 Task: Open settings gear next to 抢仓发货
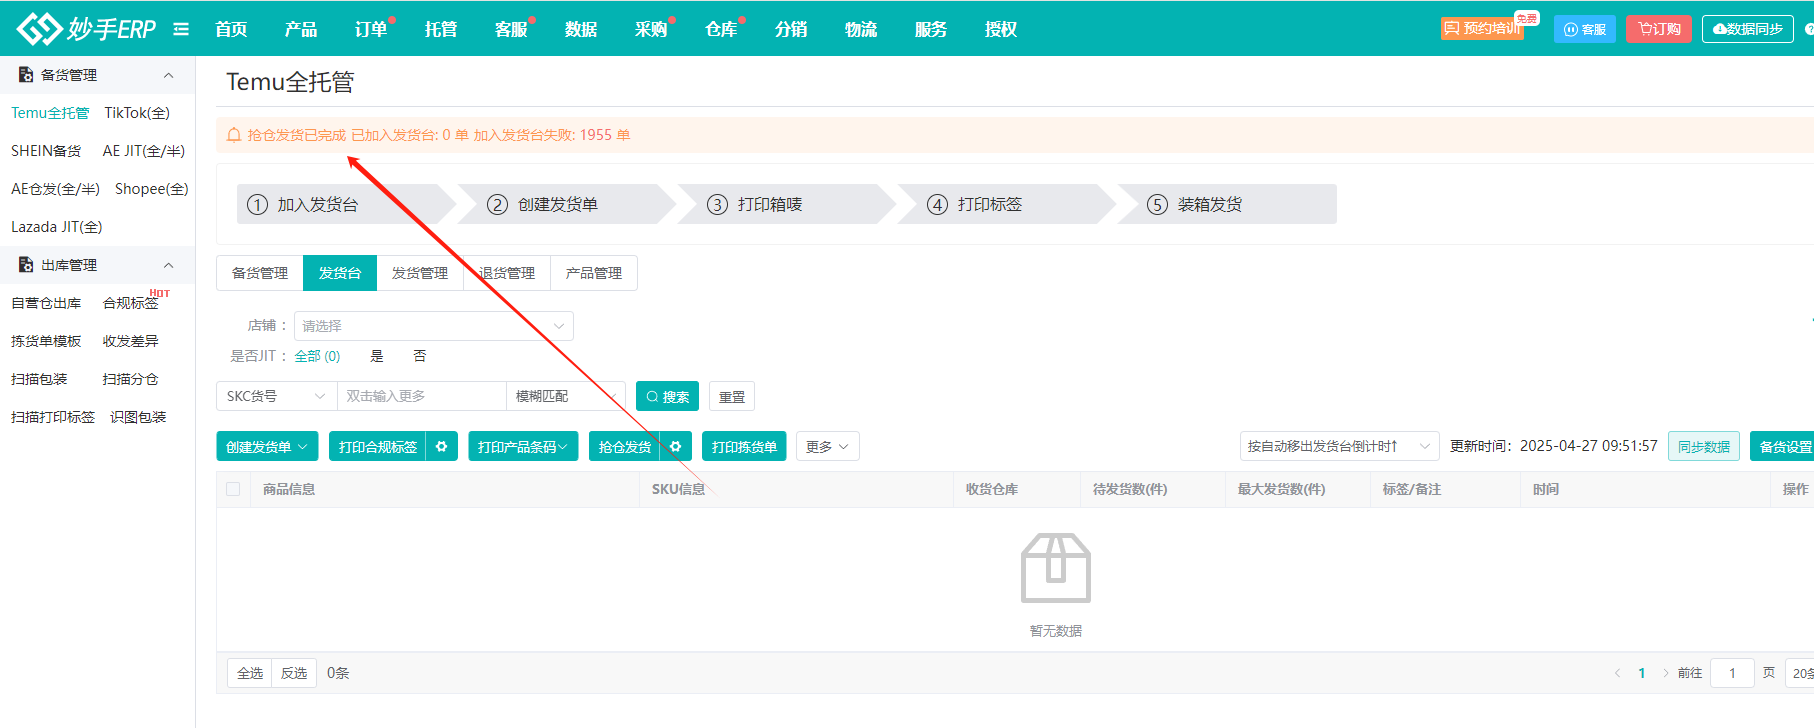675,447
